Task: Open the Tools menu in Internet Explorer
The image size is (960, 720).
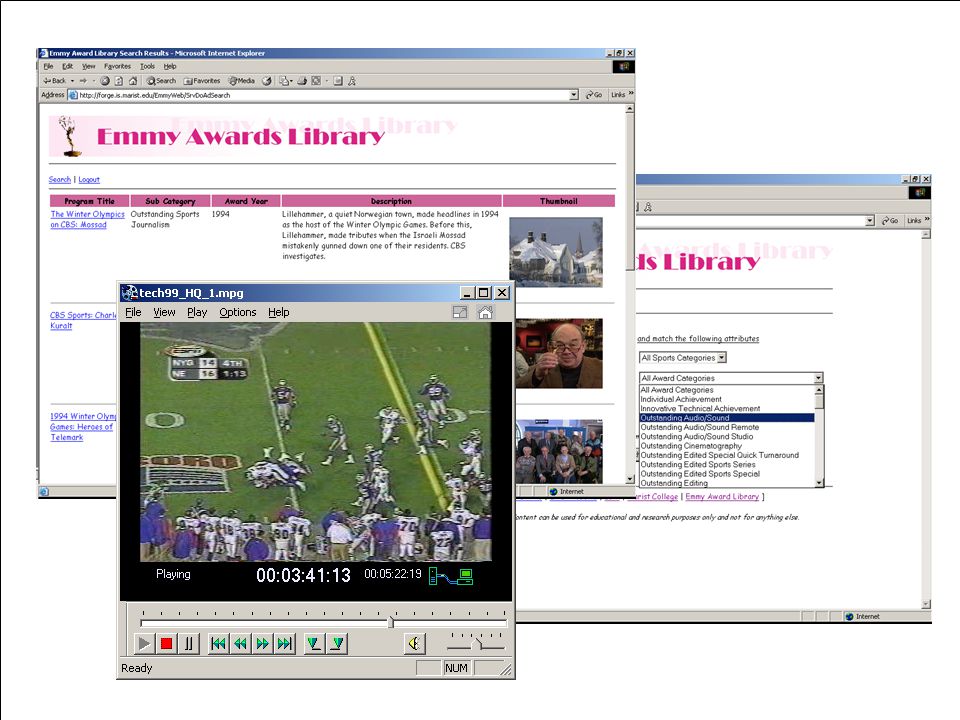Action: coord(148,66)
